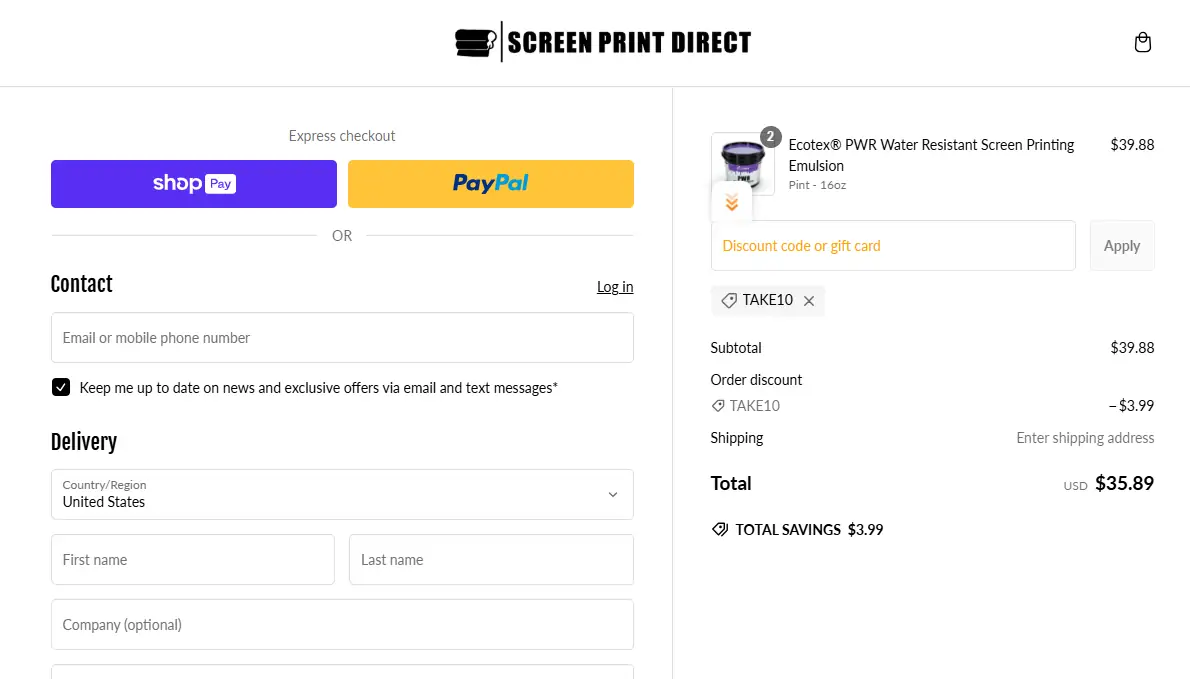Screen dimensions: 1190x679
Task: Click the product quantity badge showing 2
Action: click(x=770, y=137)
